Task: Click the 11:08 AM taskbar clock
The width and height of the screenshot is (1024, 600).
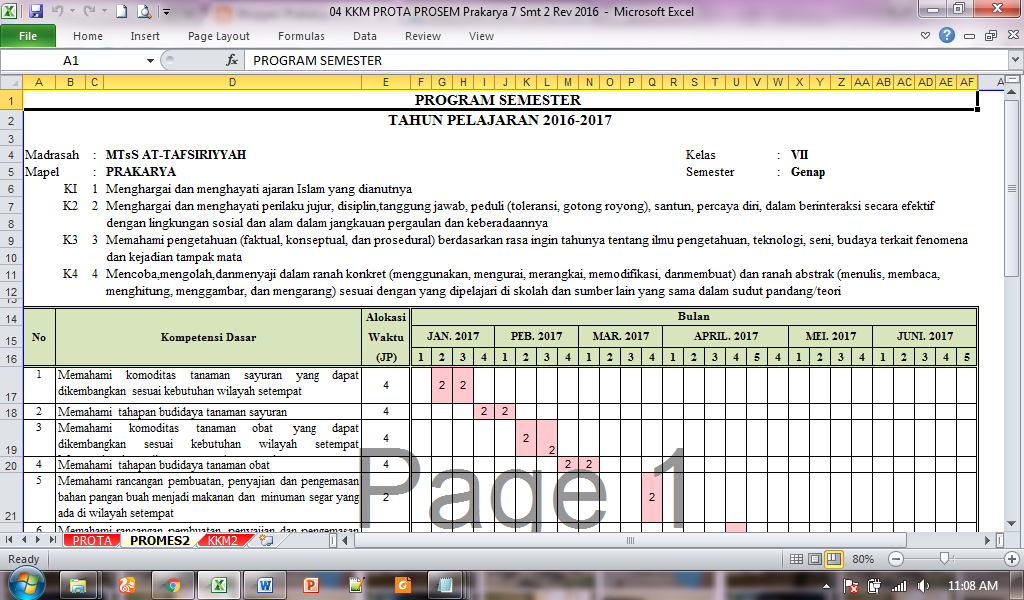Action: [972, 586]
